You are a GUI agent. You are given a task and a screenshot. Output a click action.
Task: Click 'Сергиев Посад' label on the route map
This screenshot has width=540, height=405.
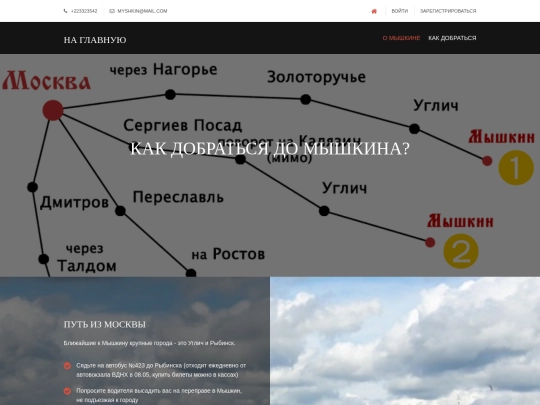click(x=183, y=125)
